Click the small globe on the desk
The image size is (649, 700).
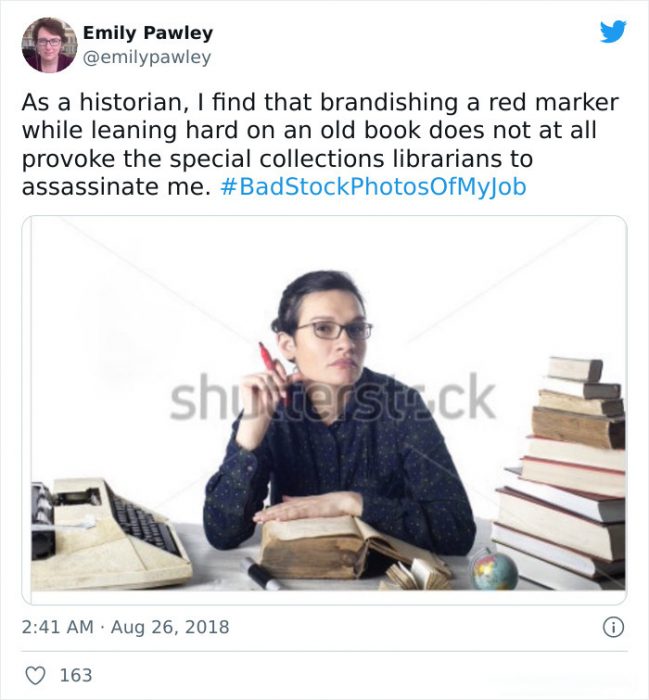493,569
